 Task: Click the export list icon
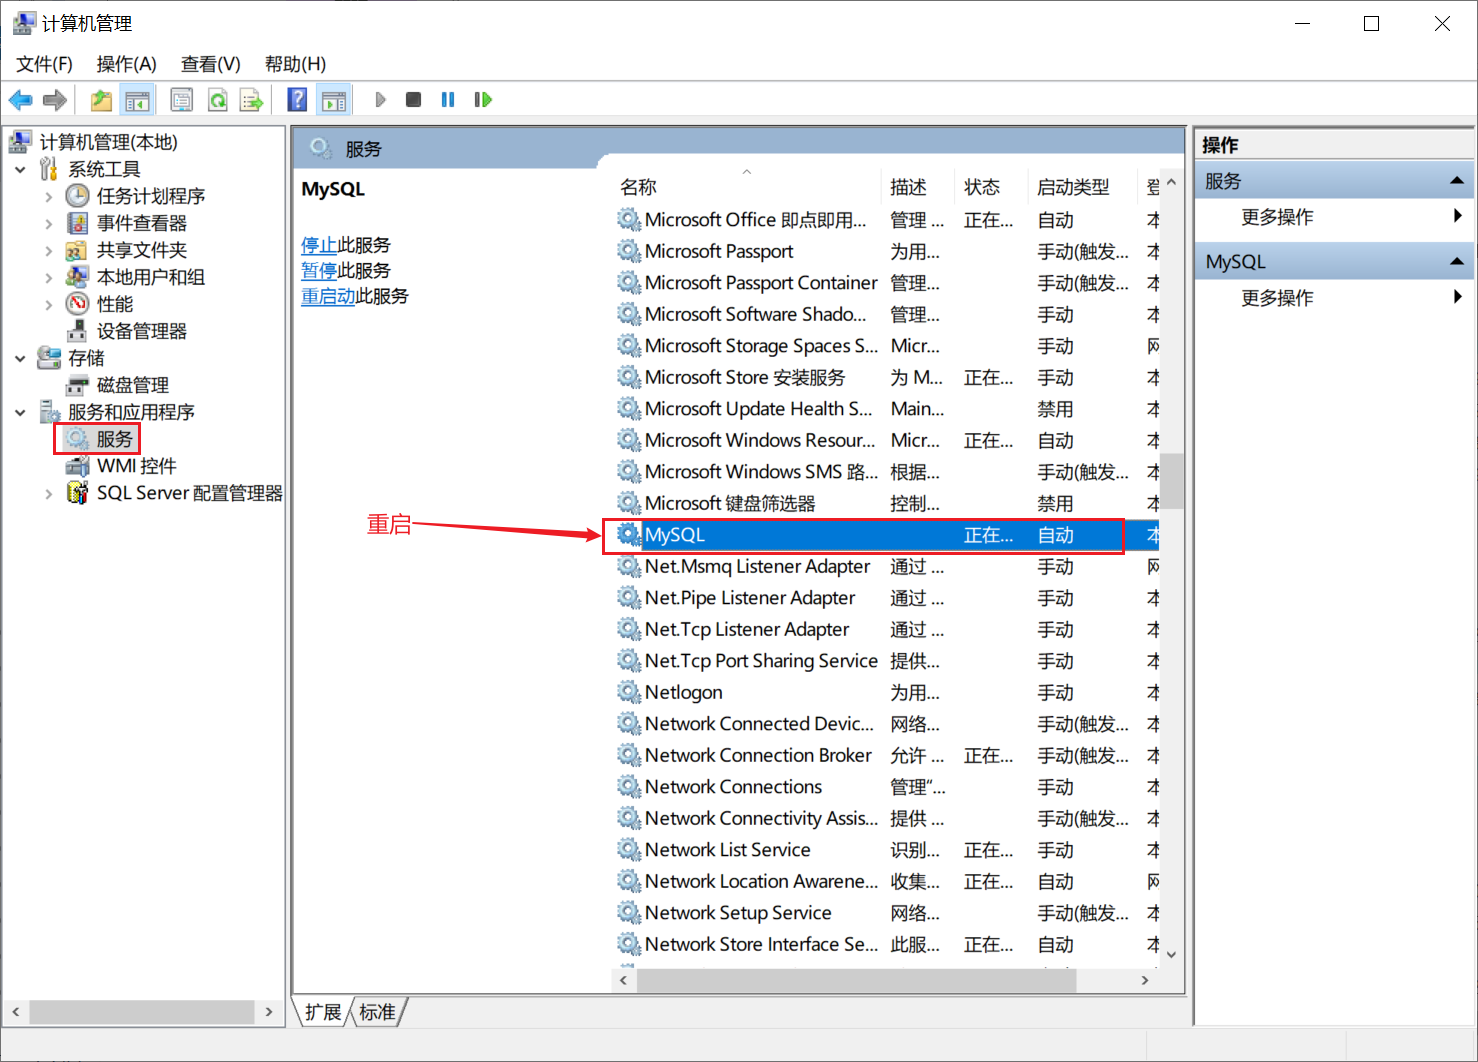point(251,99)
